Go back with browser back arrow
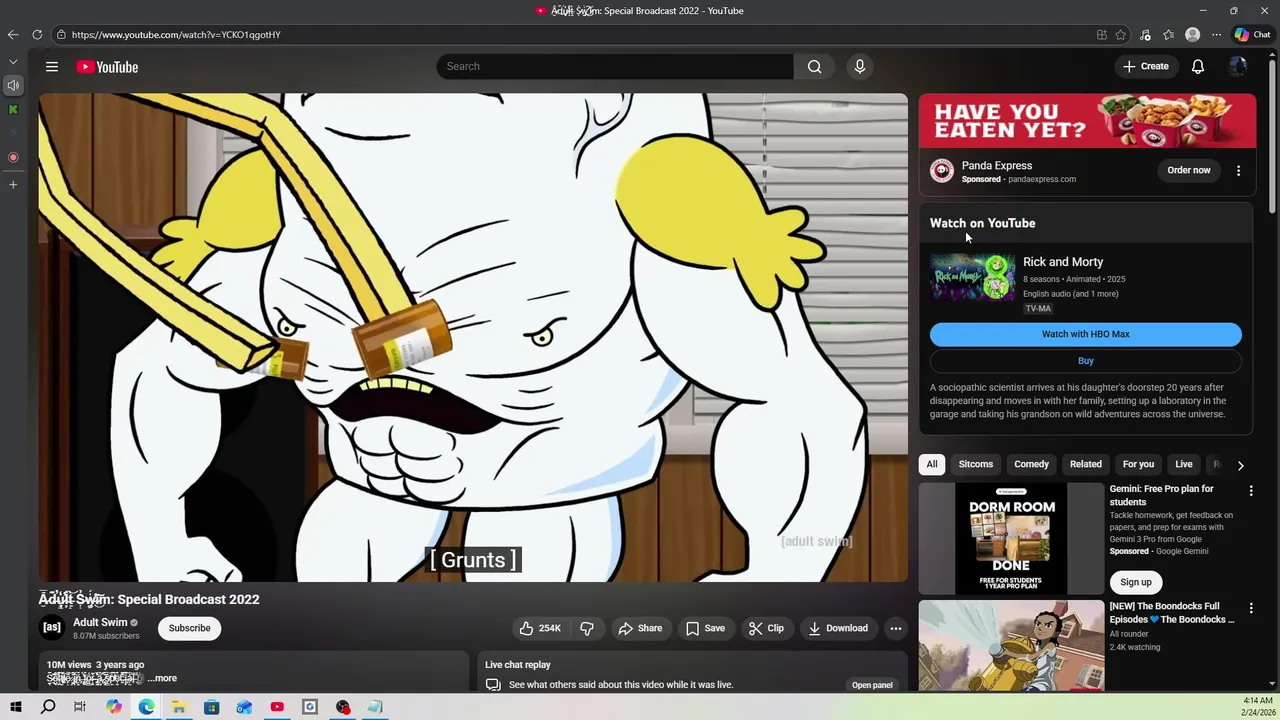1280x720 pixels. click(13, 35)
